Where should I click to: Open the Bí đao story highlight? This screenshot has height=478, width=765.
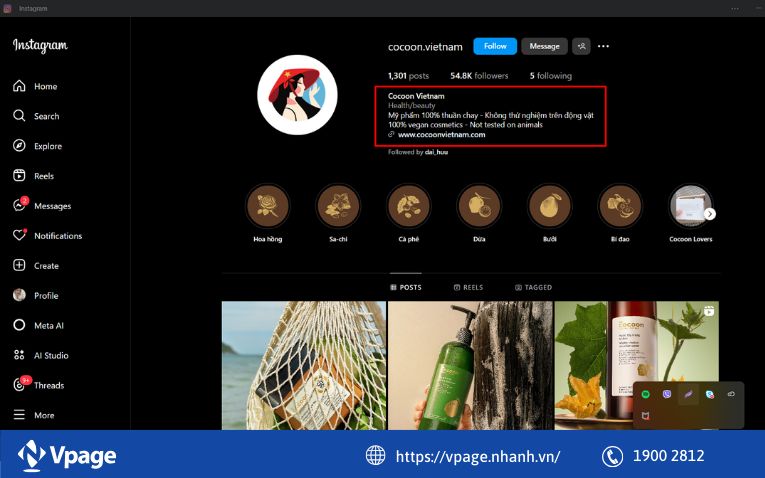(620, 206)
